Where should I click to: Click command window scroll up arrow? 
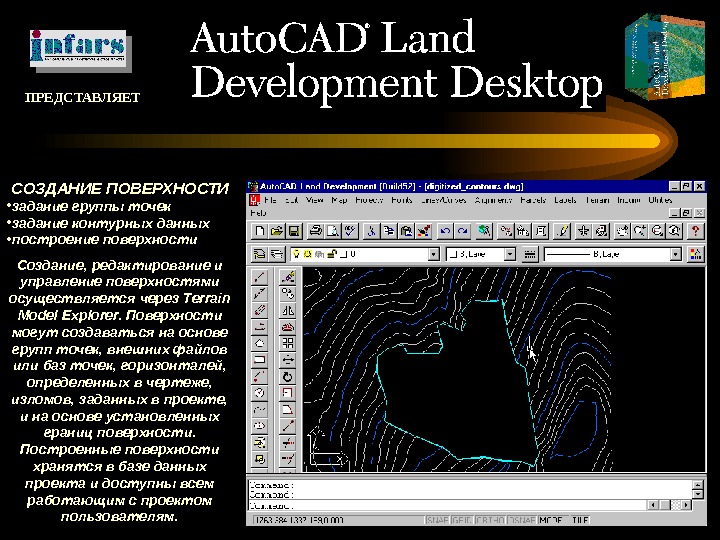click(x=698, y=484)
